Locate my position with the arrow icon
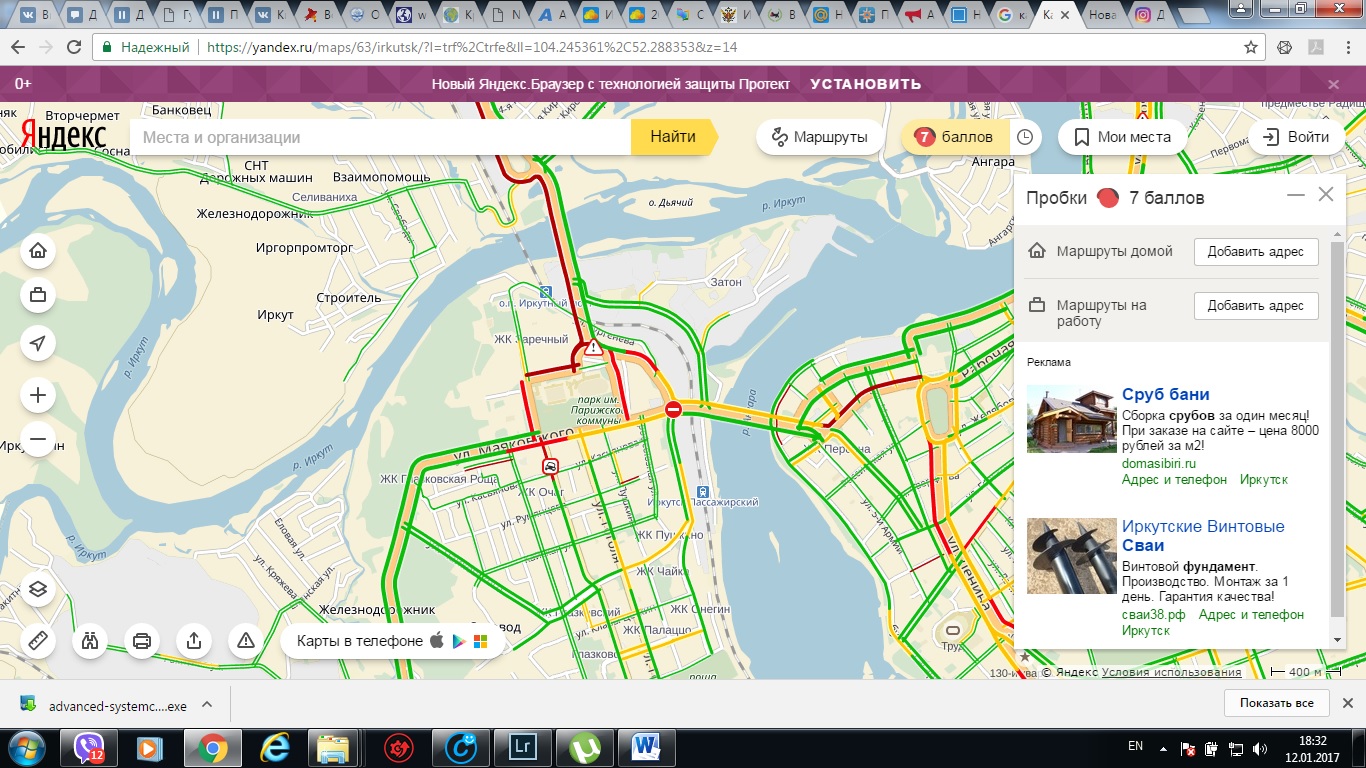1366x768 pixels. pos(38,343)
